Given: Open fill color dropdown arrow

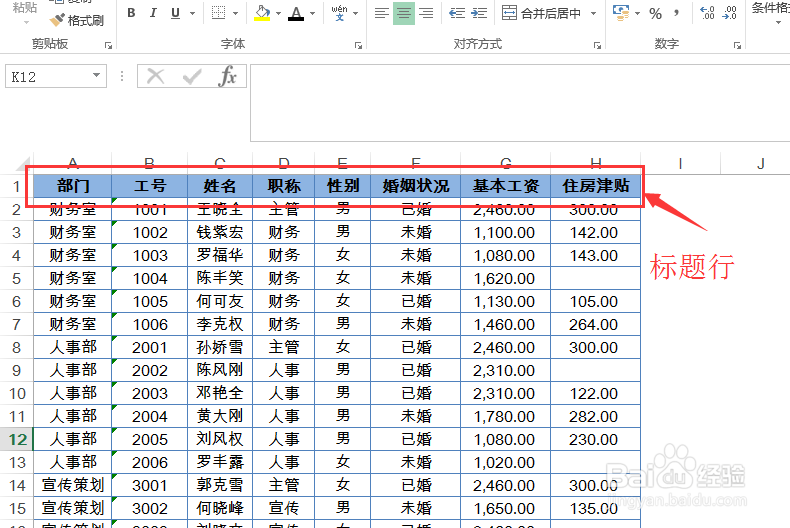Looking at the screenshot, I should (x=279, y=14).
